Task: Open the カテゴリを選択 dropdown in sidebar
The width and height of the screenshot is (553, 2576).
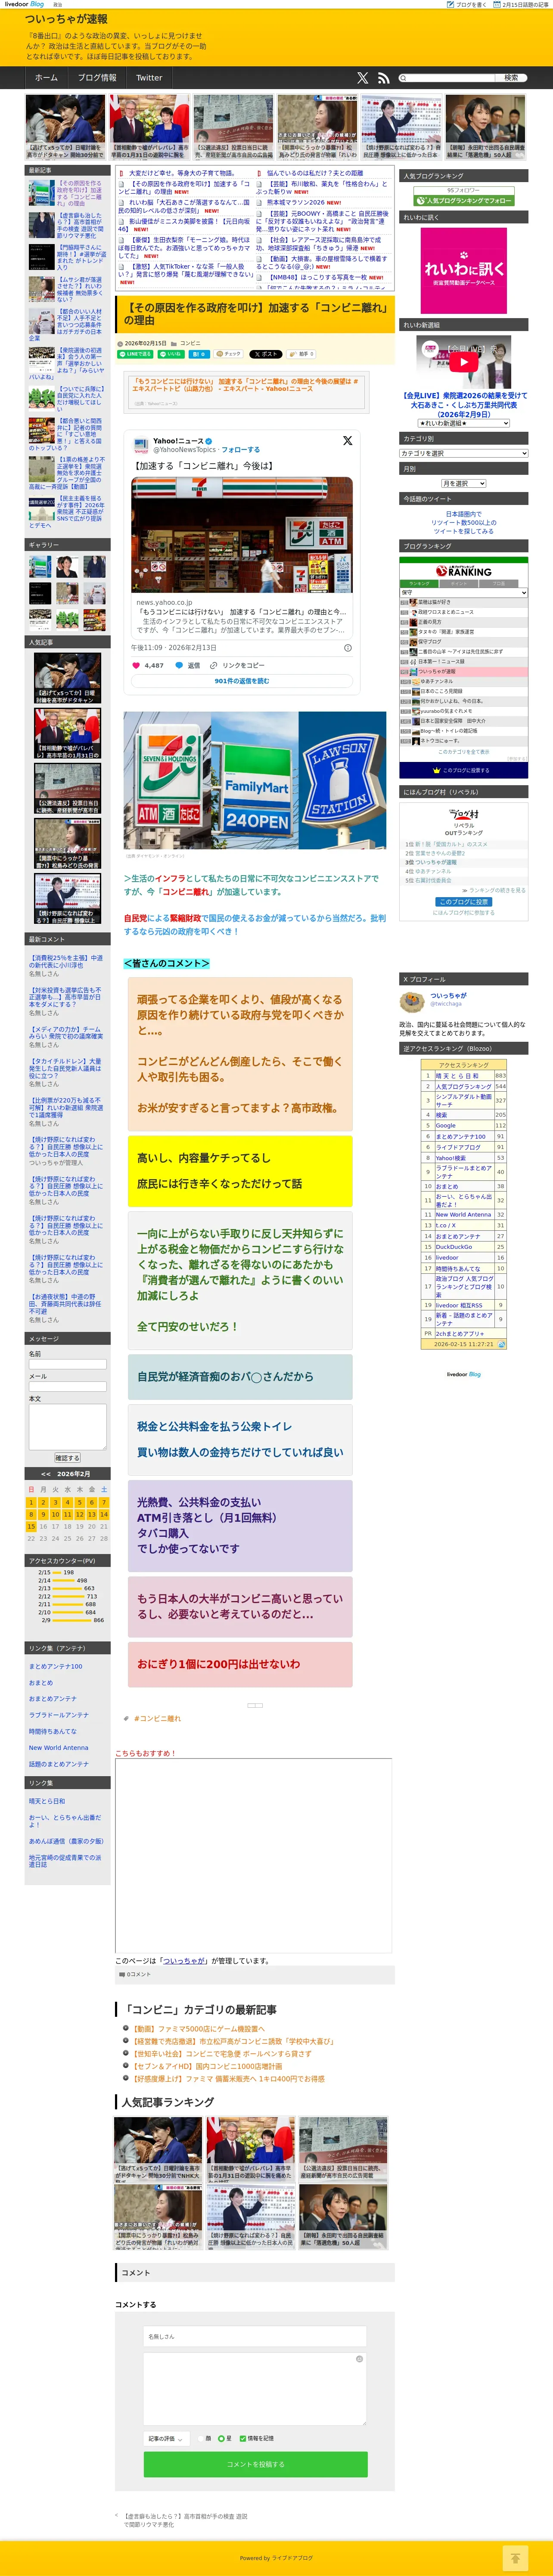Action: [463, 453]
